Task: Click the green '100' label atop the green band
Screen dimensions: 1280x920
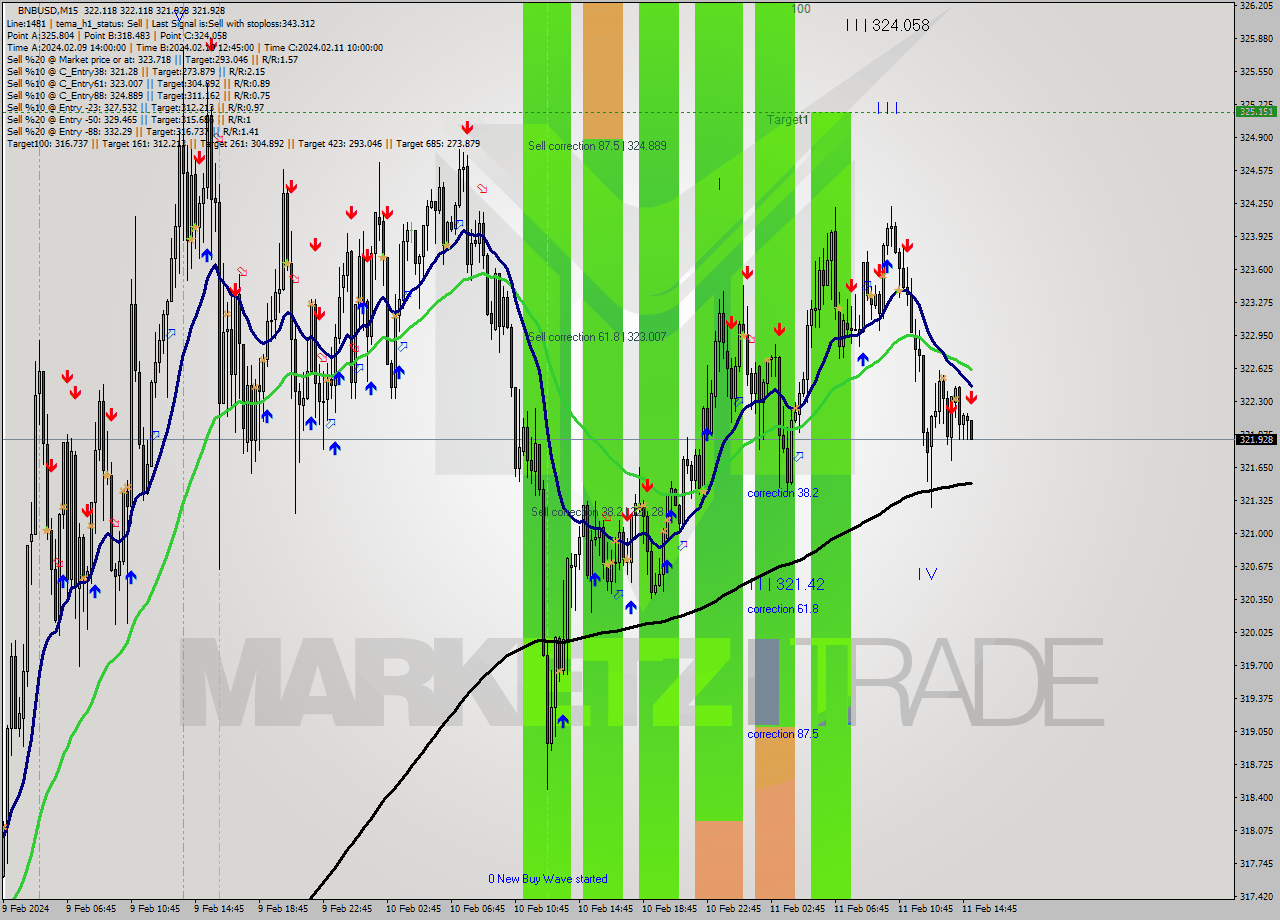Action: tap(801, 9)
